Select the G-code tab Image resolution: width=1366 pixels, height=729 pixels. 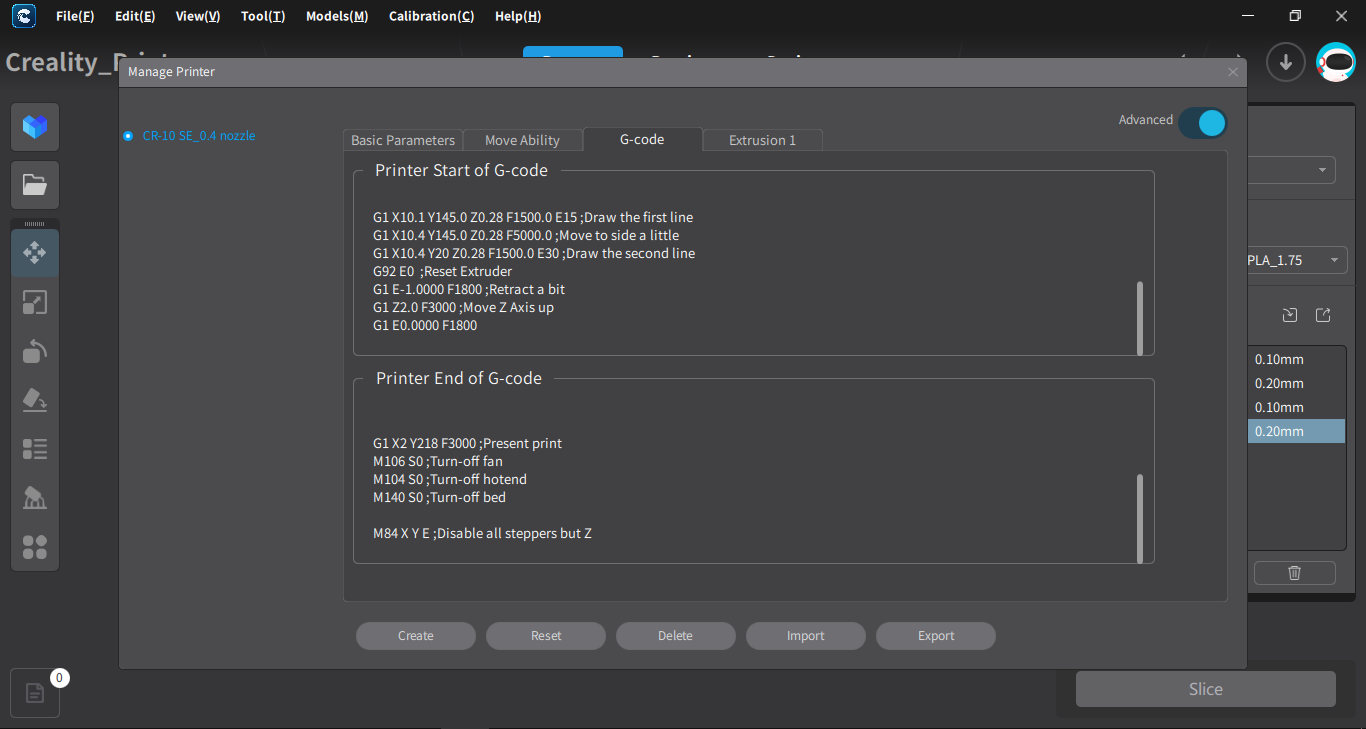[x=642, y=139]
